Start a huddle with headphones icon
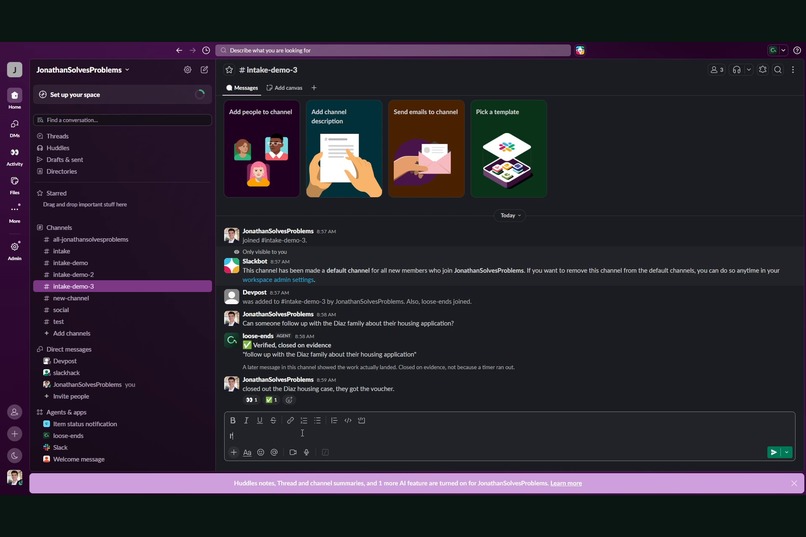Image resolution: width=806 pixels, height=537 pixels. (x=737, y=70)
